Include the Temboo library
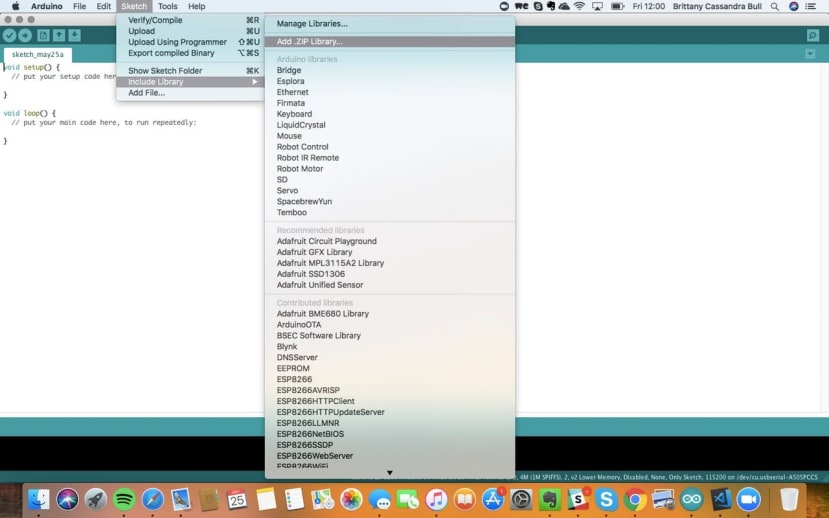 (x=390, y=212)
